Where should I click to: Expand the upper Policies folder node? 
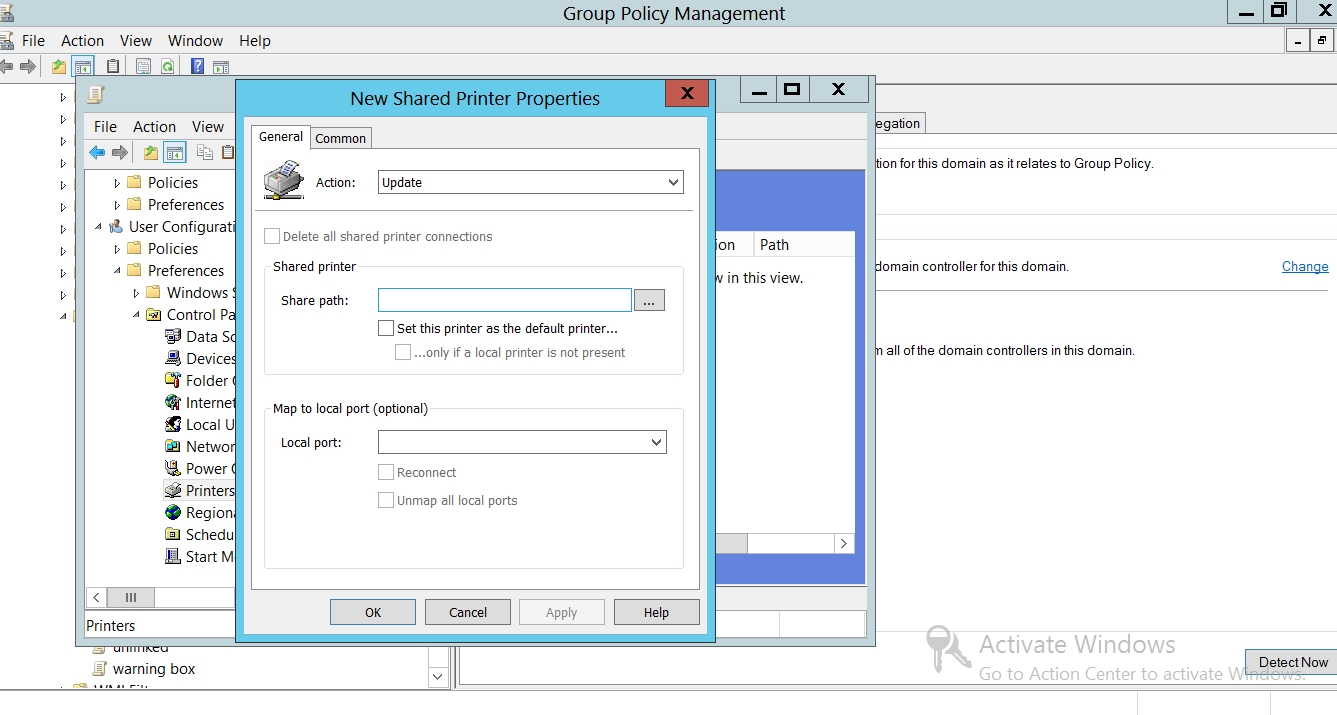pos(117,182)
